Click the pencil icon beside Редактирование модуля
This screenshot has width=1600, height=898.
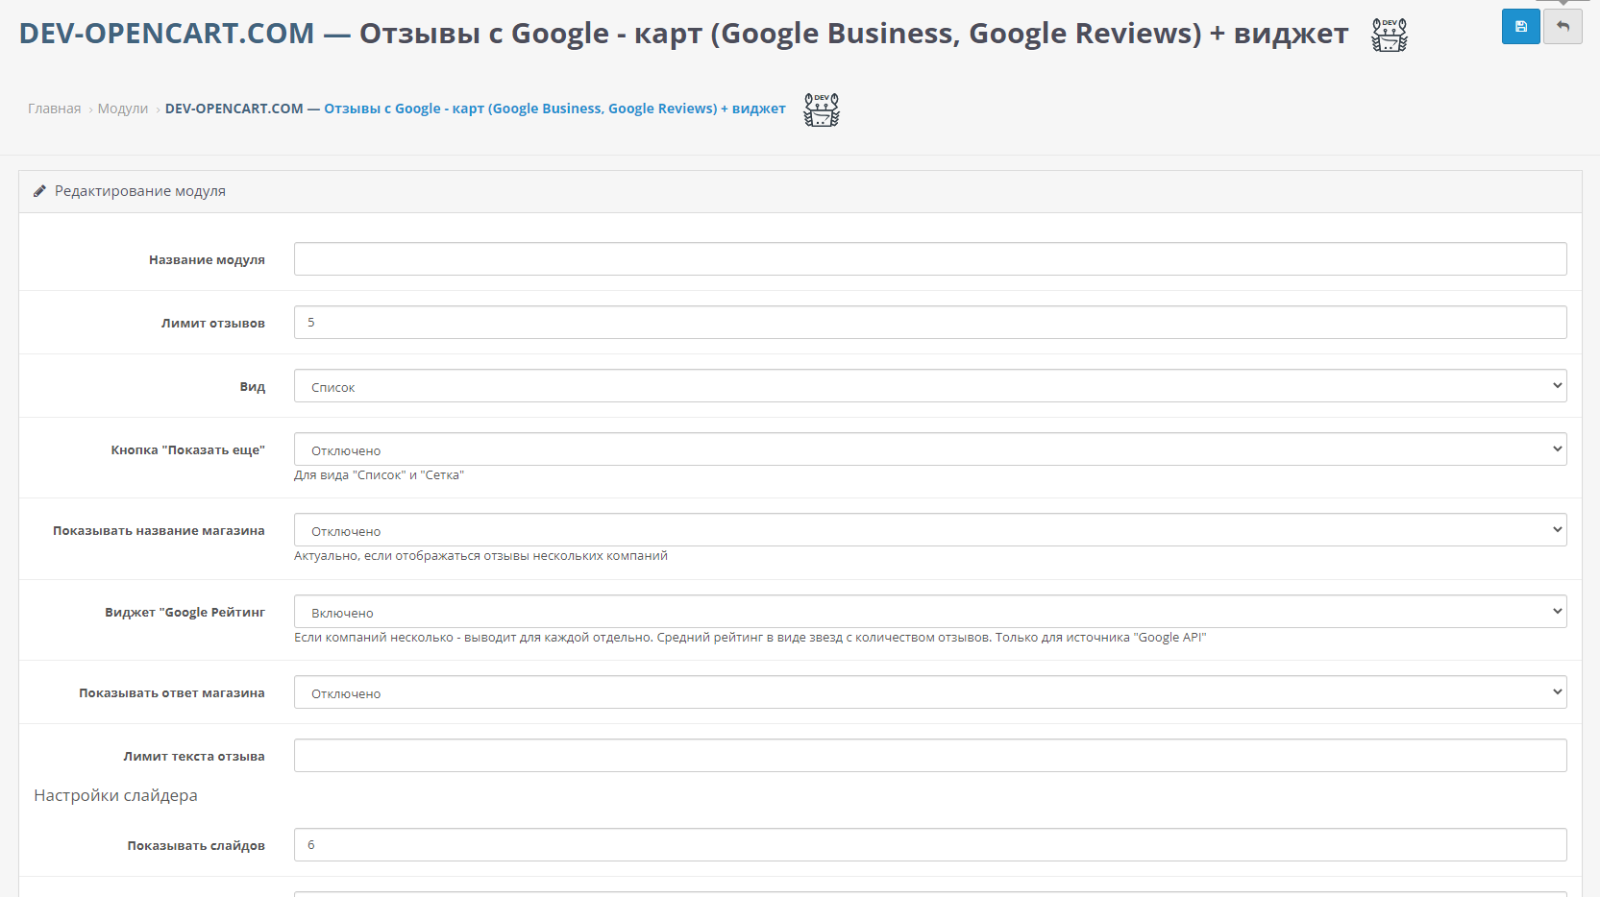(x=40, y=191)
